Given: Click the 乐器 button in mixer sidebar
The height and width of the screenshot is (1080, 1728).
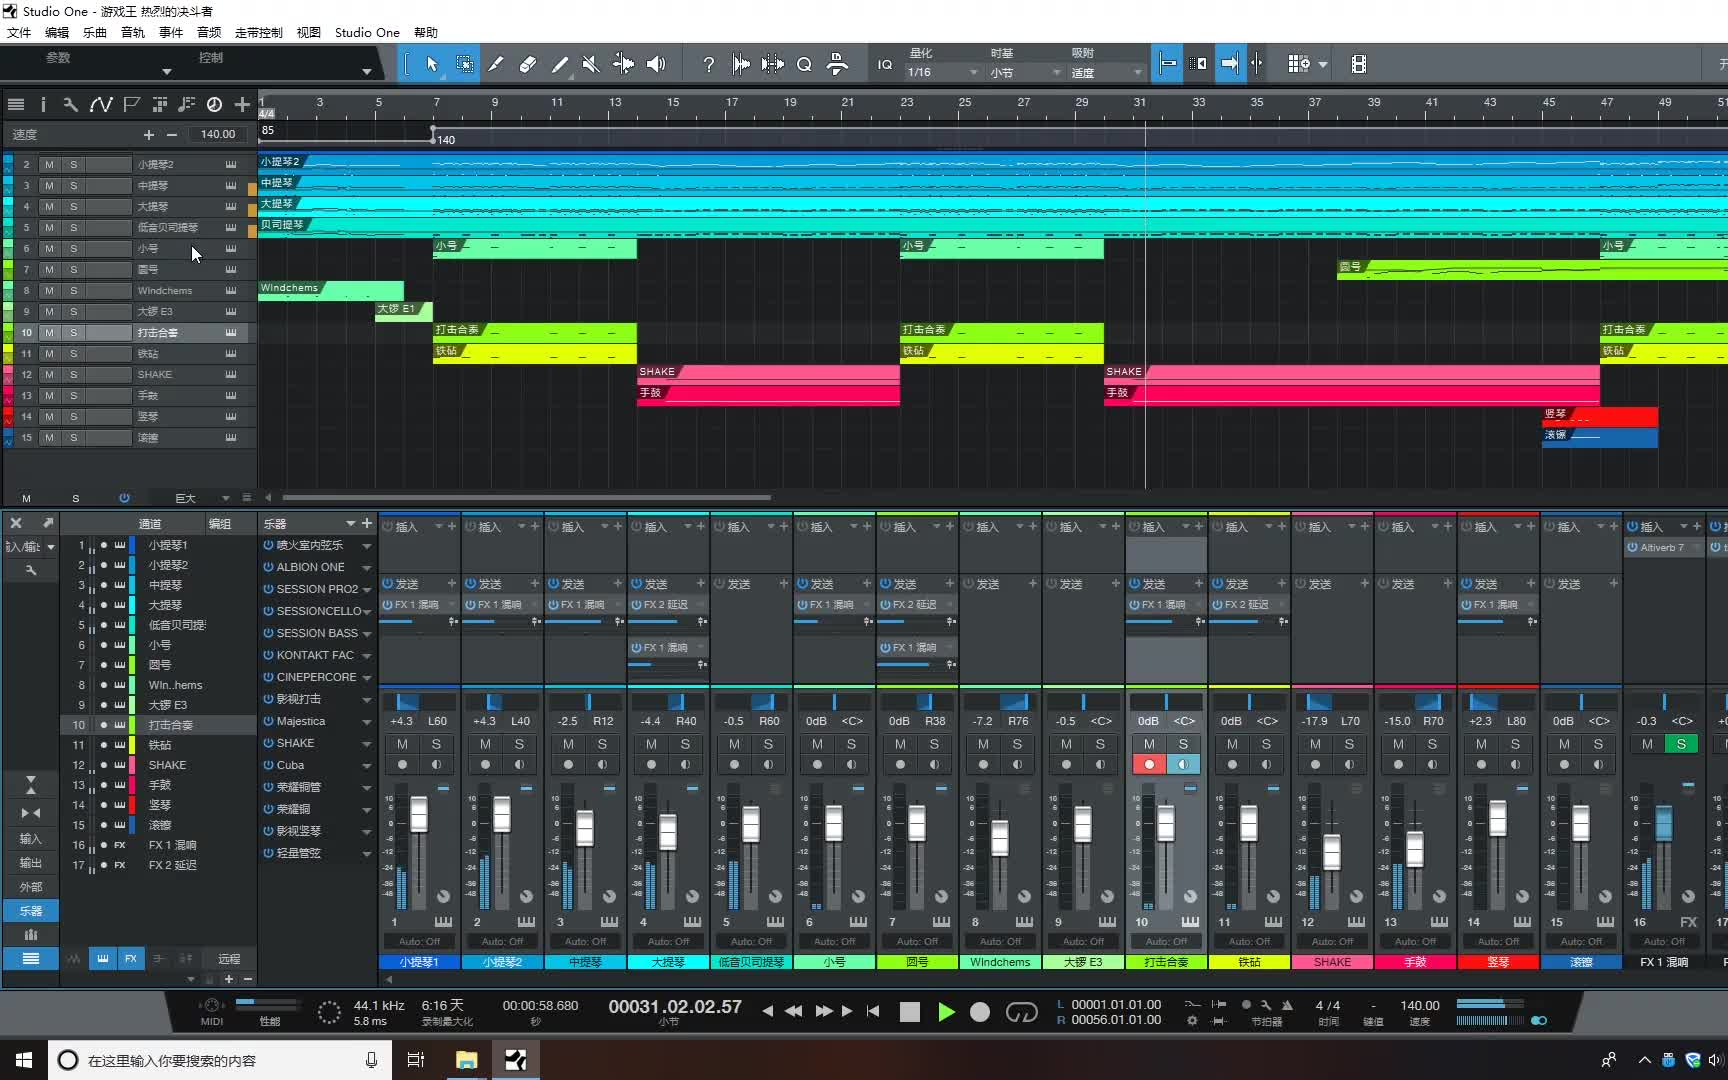Looking at the screenshot, I should point(31,911).
